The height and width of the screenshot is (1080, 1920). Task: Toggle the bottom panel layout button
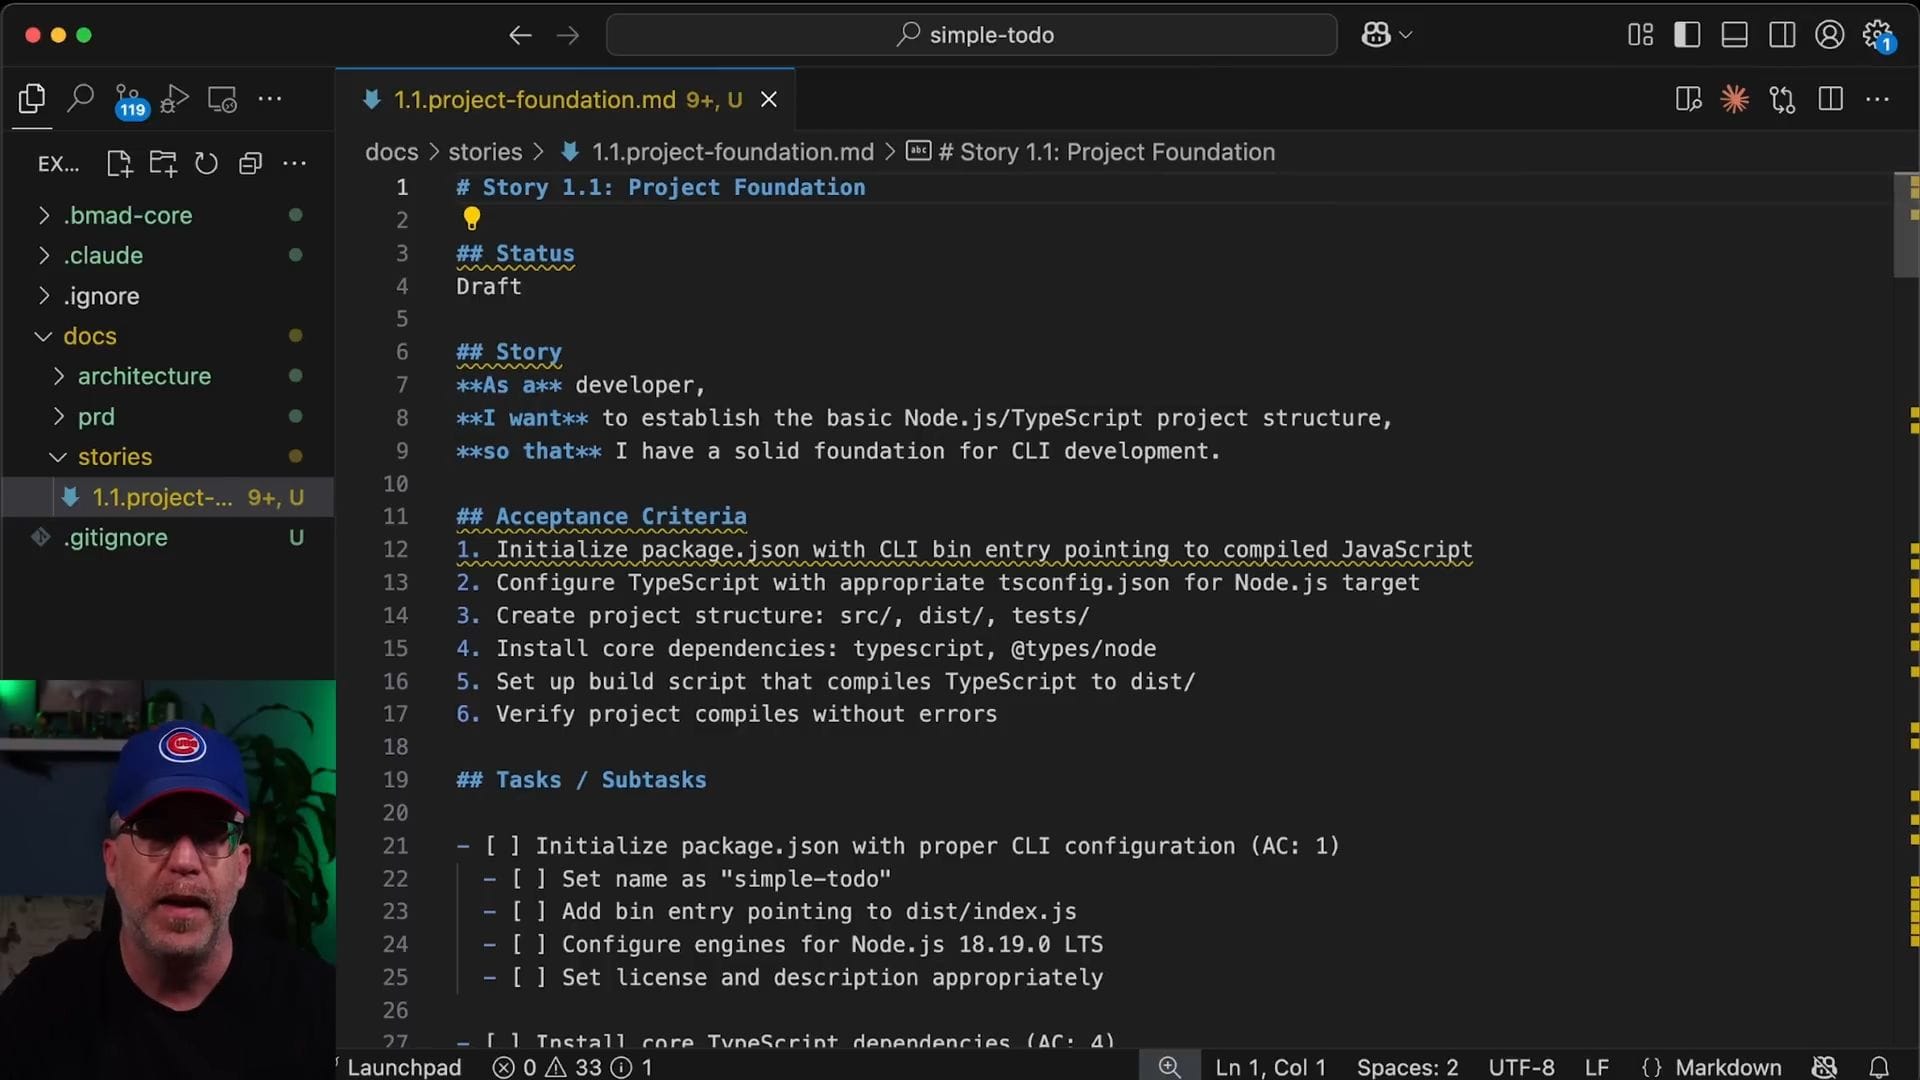click(1734, 35)
